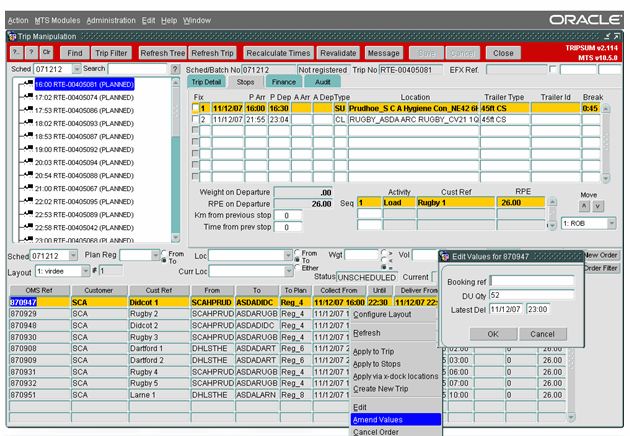This screenshot has height=436, width=630.
Task: Click the truck icon for trip 22:02 RTE-00405095
Action: click(28, 201)
